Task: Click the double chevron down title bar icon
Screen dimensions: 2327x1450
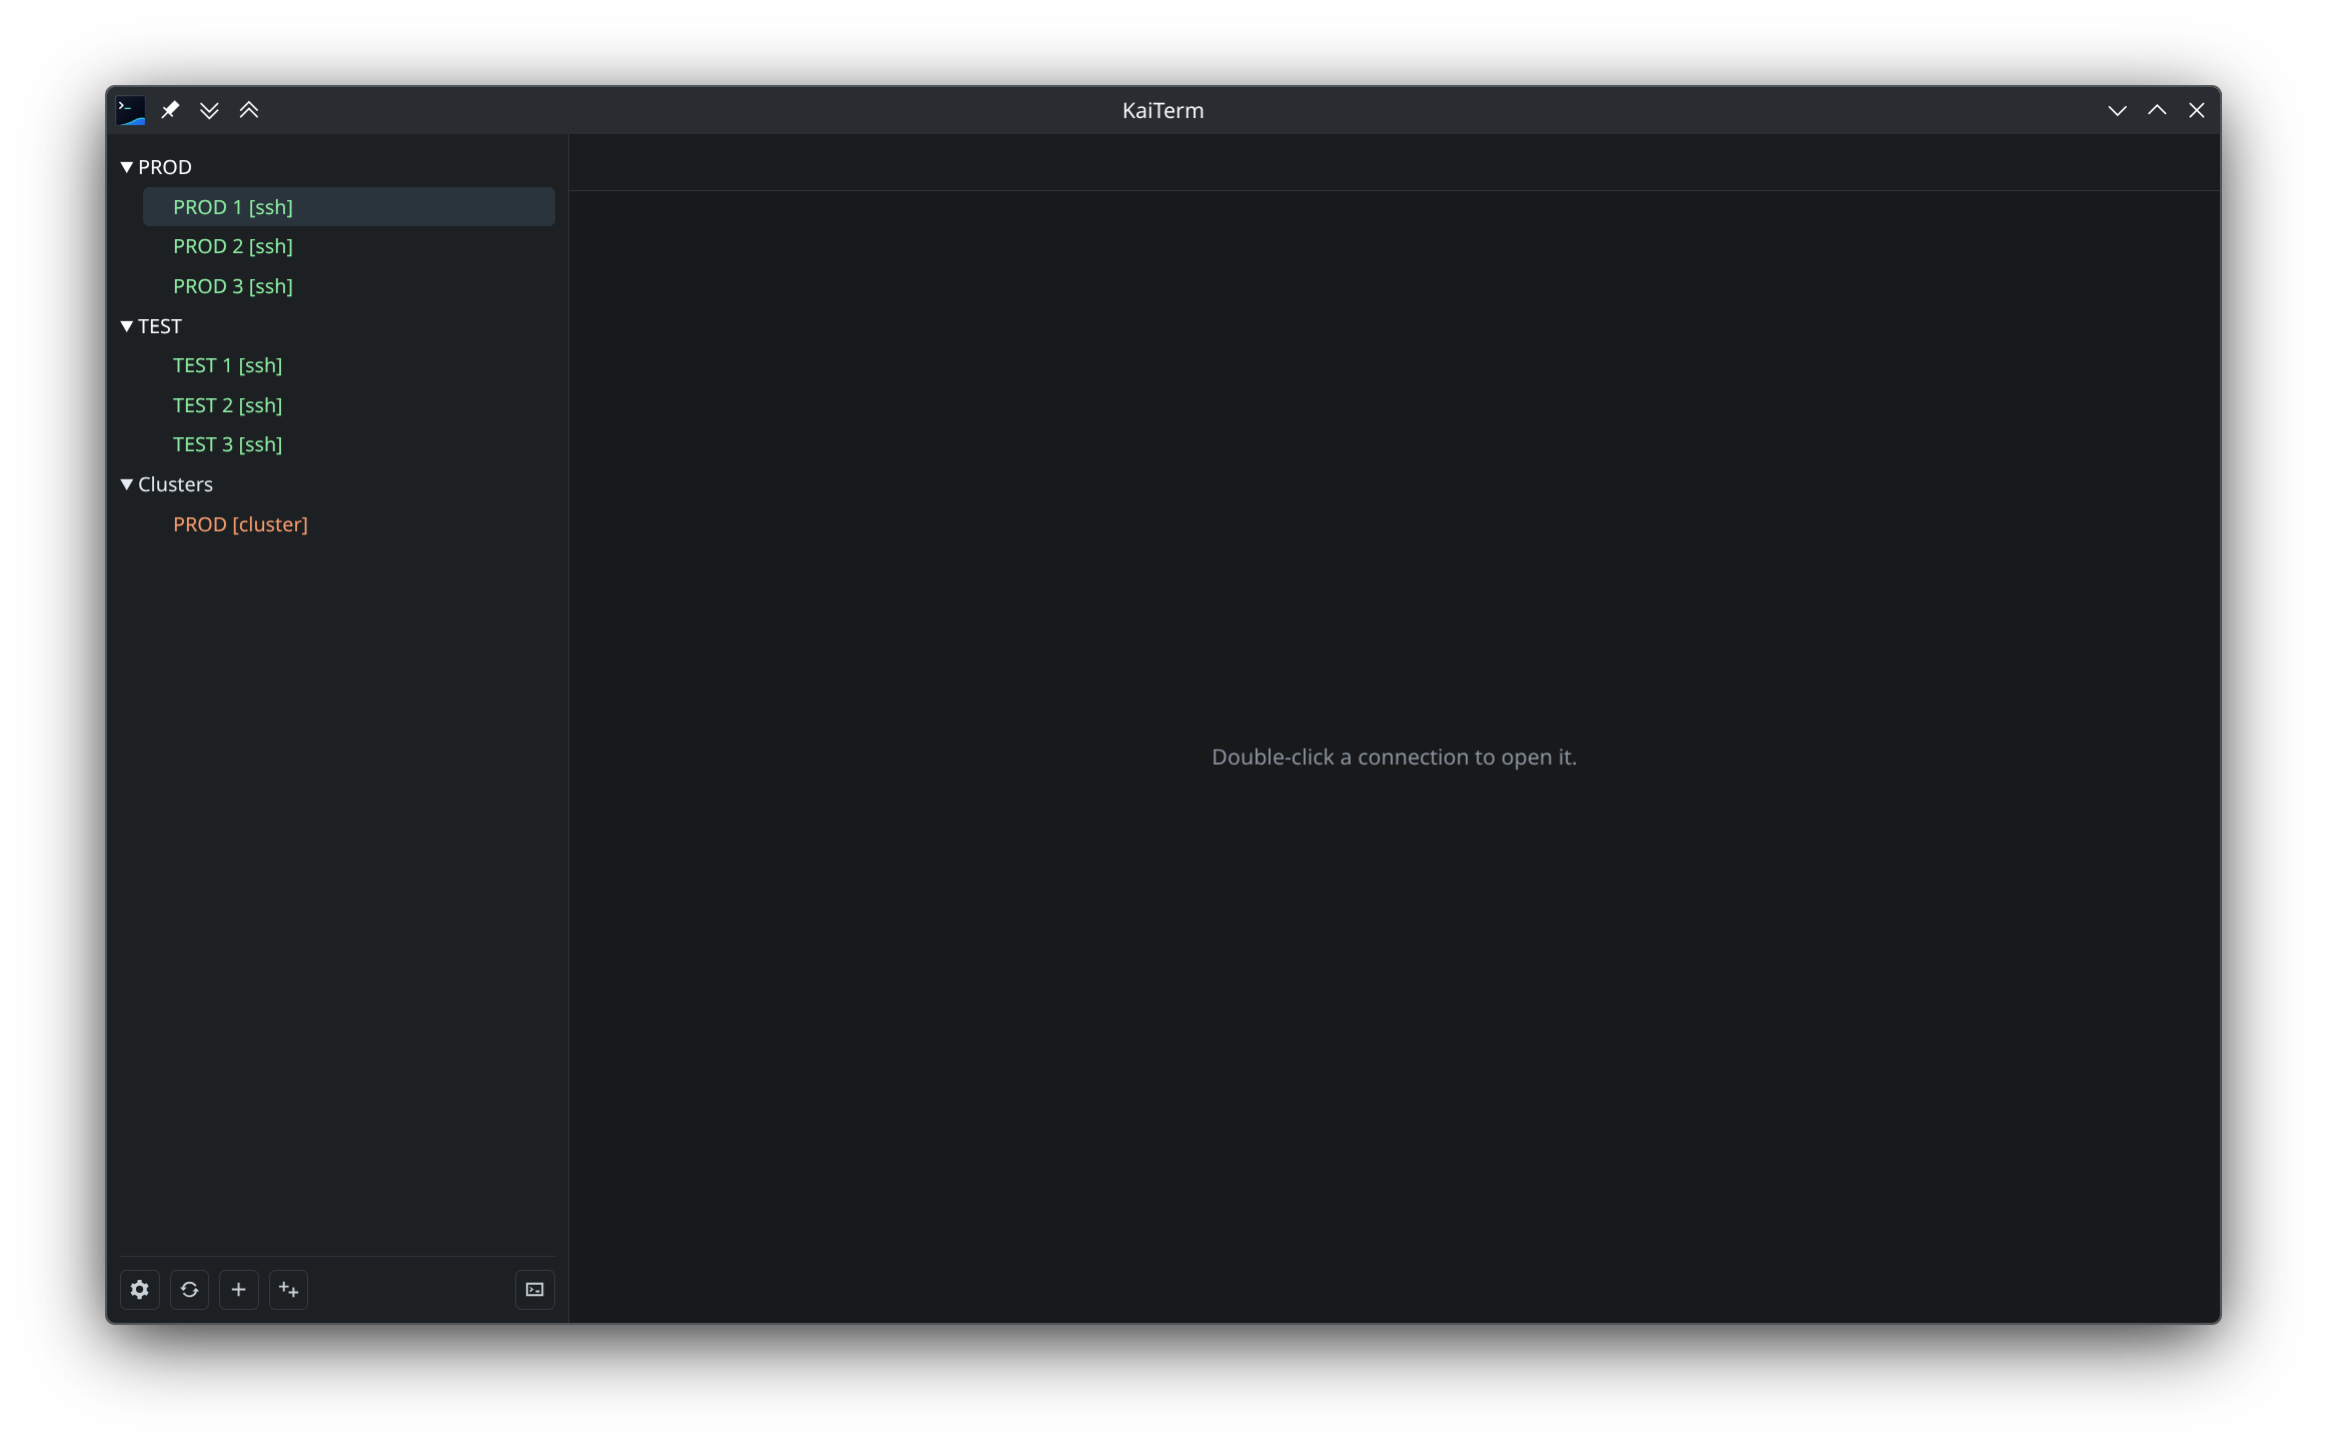Action: (209, 110)
